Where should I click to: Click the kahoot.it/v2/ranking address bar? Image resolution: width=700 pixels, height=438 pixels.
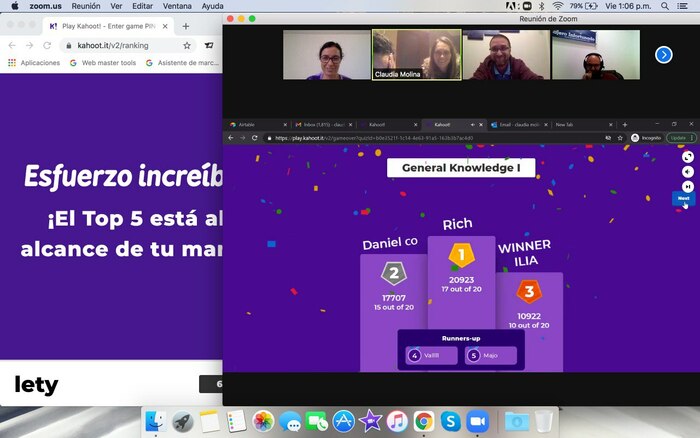(127, 46)
